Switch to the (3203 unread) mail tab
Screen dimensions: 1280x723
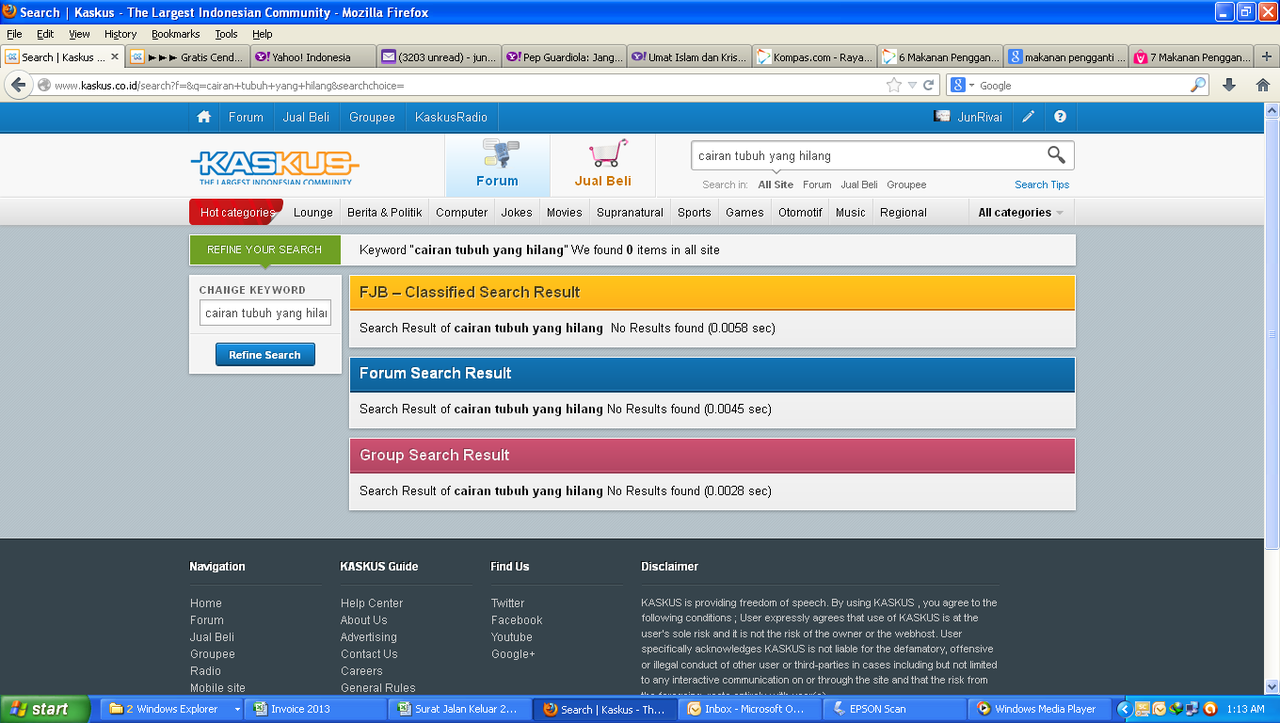[438, 57]
